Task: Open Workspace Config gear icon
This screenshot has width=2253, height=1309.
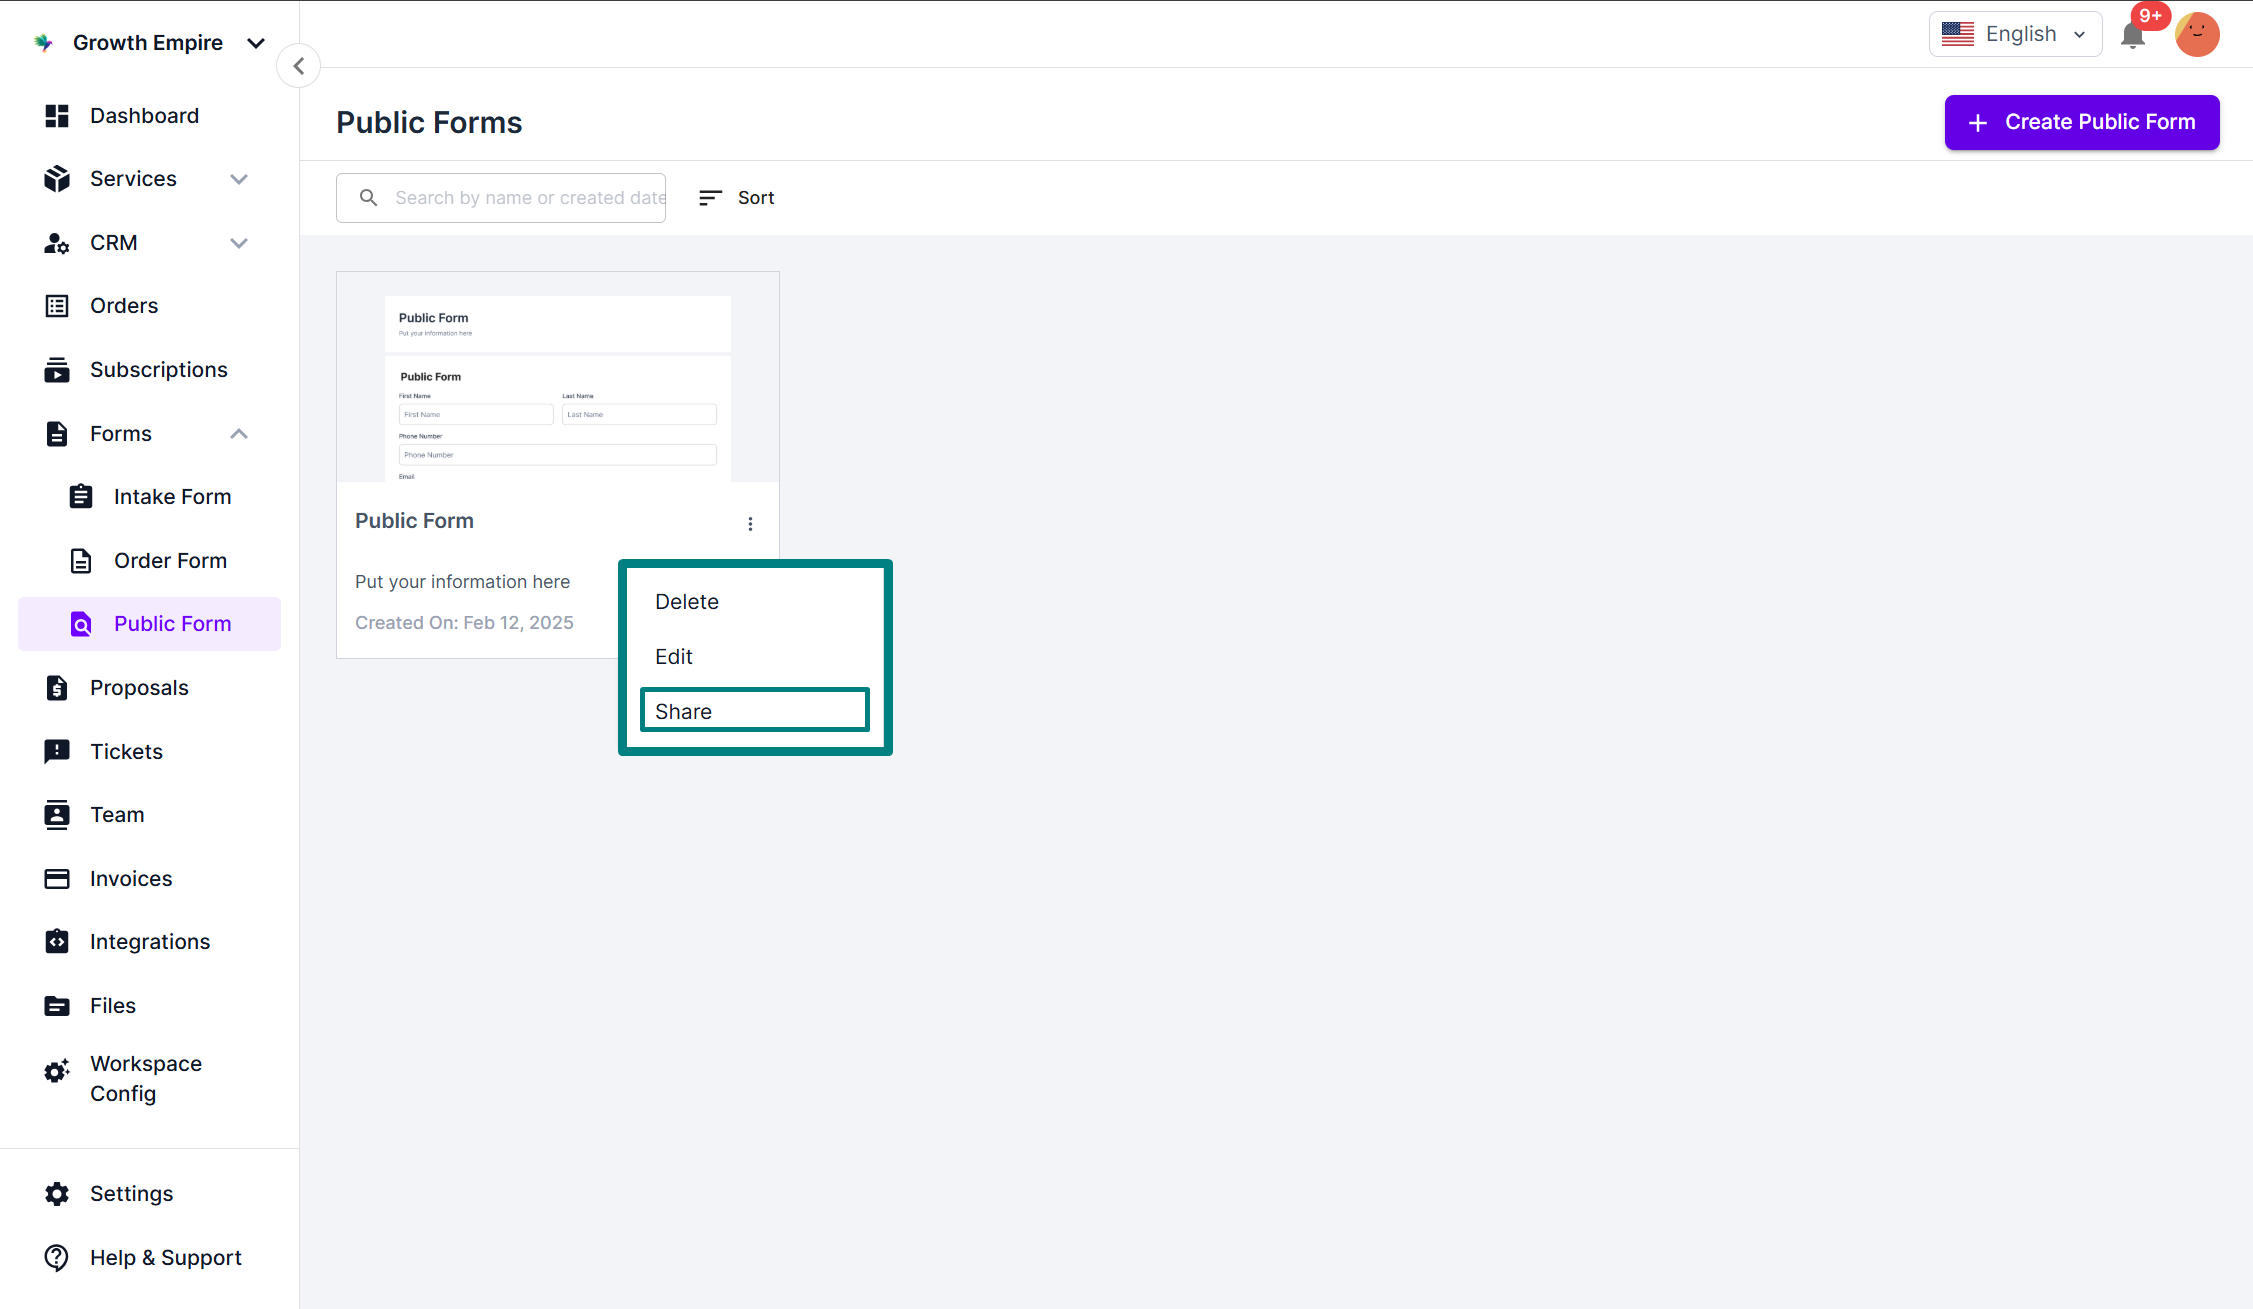Action: click(x=57, y=1072)
